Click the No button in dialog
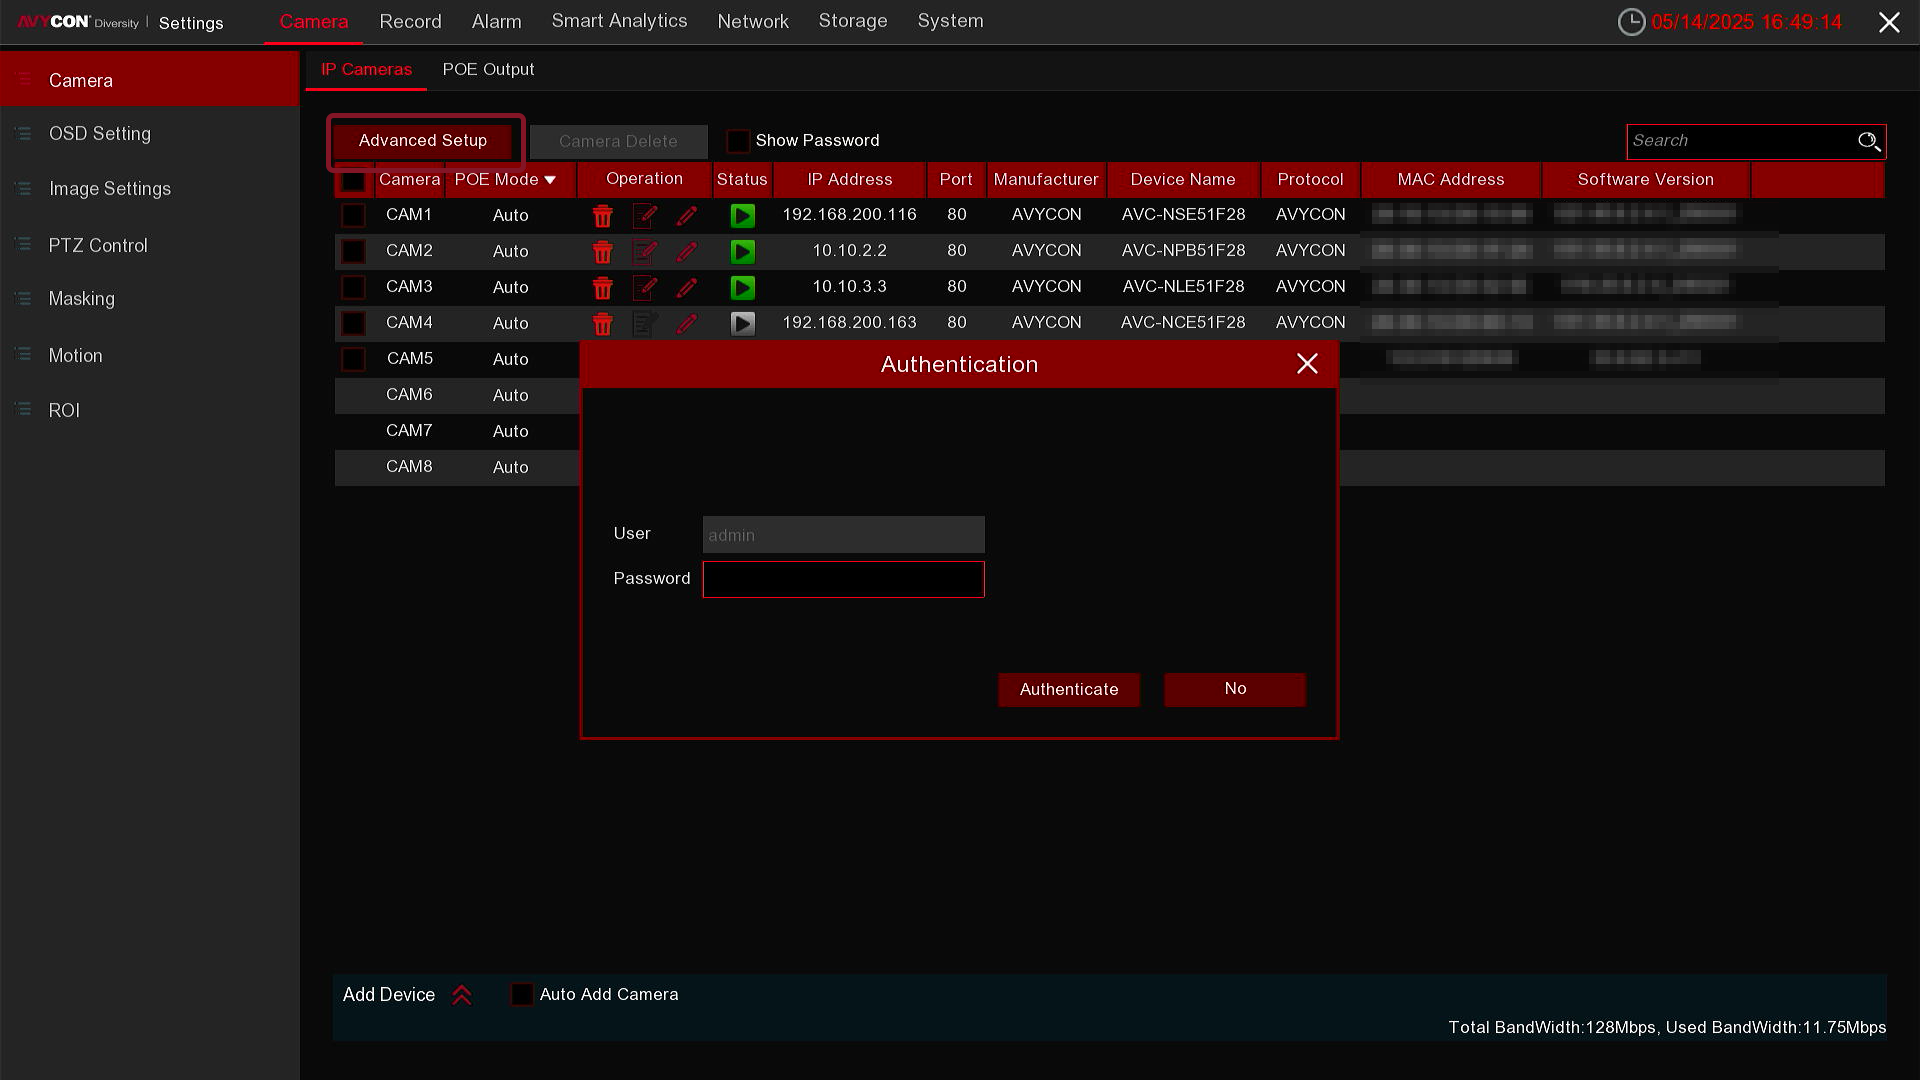The height and width of the screenshot is (1080, 1920). (1234, 689)
